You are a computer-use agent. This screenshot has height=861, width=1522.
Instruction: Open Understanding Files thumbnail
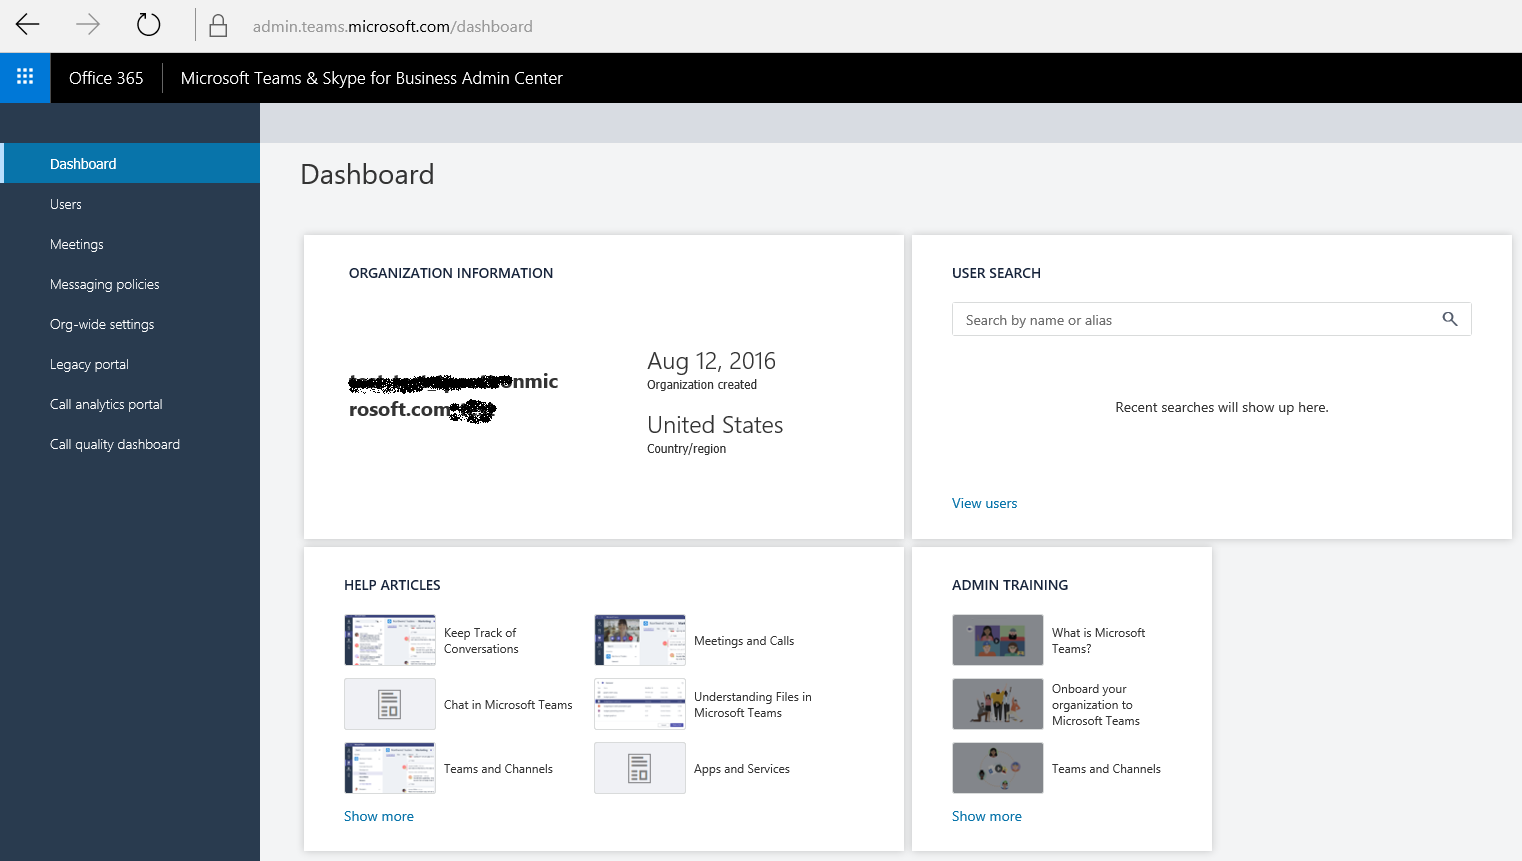coord(640,704)
